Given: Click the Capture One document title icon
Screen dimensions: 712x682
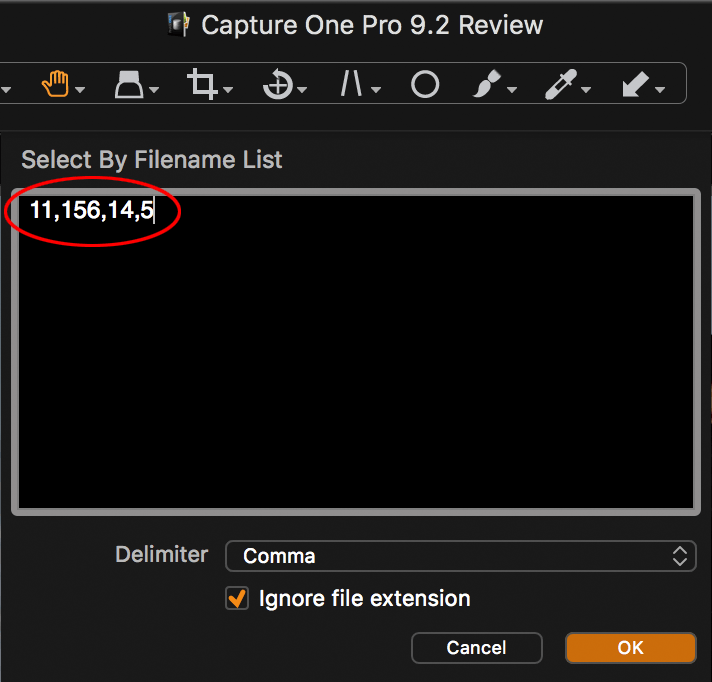Looking at the screenshot, I should 178,25.
